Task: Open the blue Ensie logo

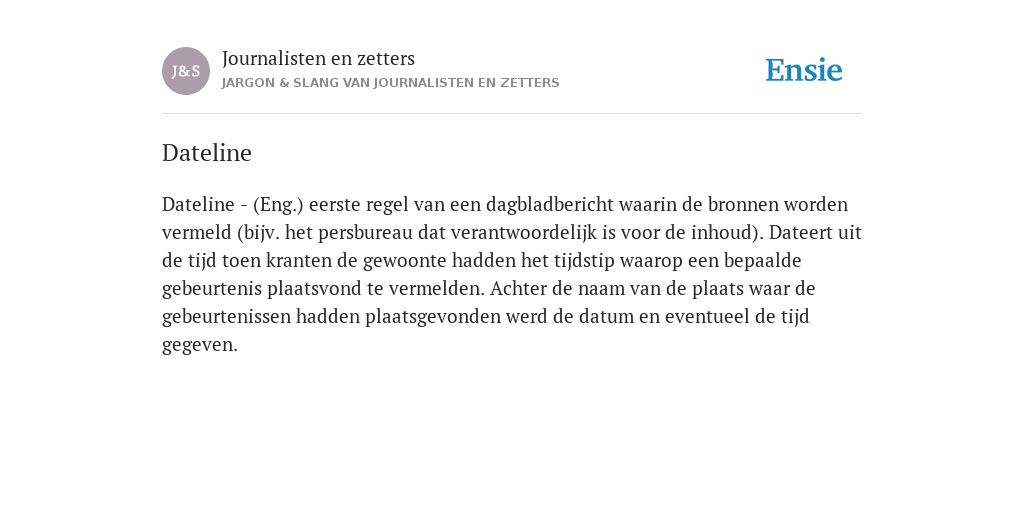Action: (x=804, y=70)
